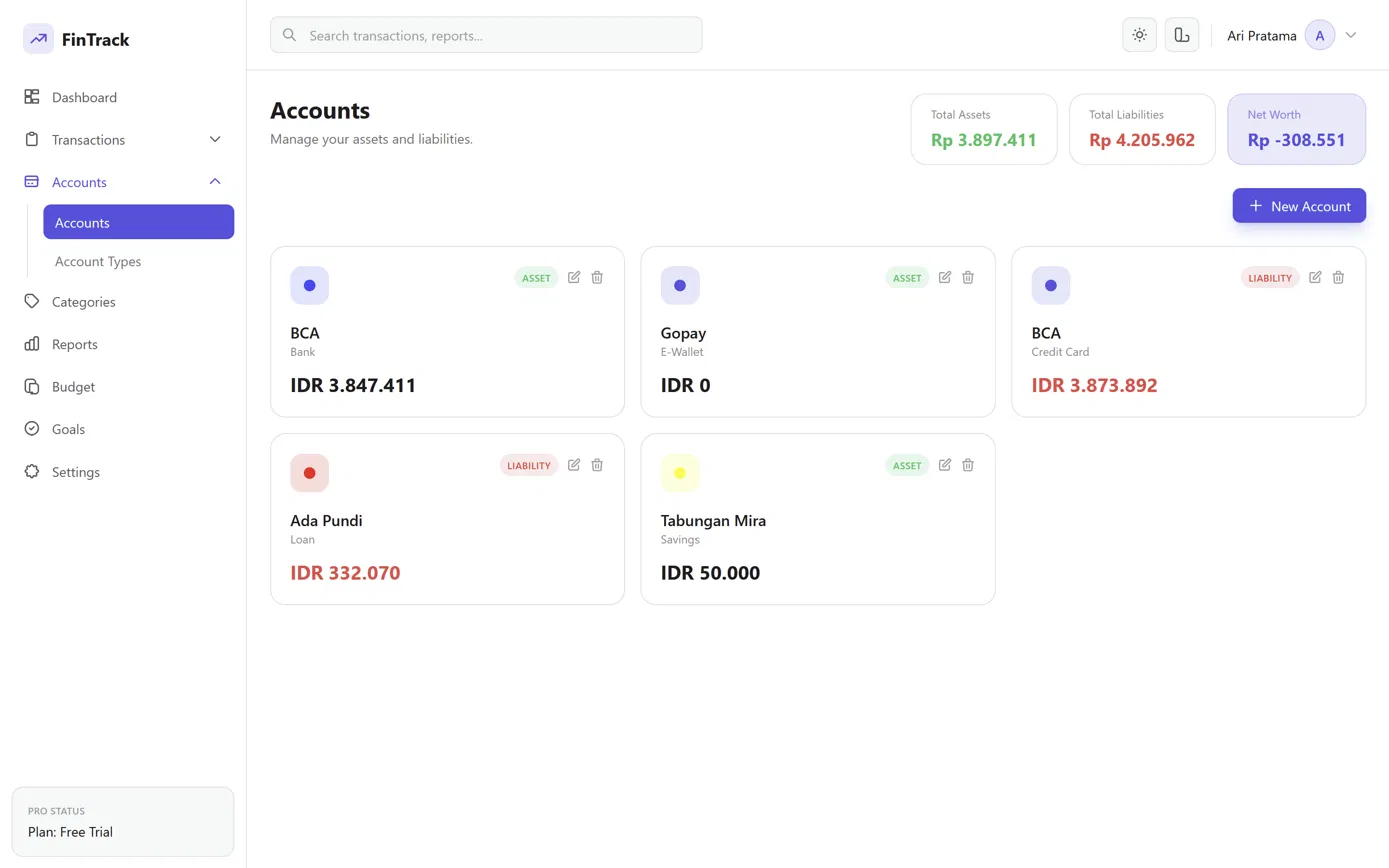Click the Gopay IDR 0 balance
1389x868 pixels.
tap(686, 385)
